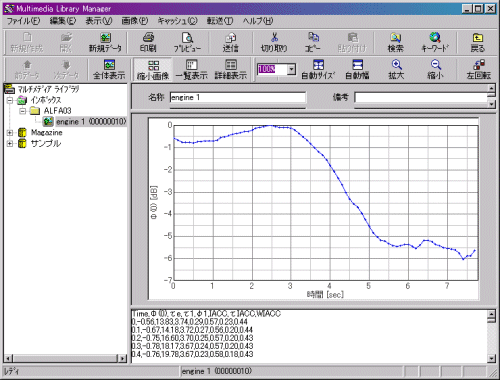
Task: Collapse the ALFA03 folder node
Action: 22,111
